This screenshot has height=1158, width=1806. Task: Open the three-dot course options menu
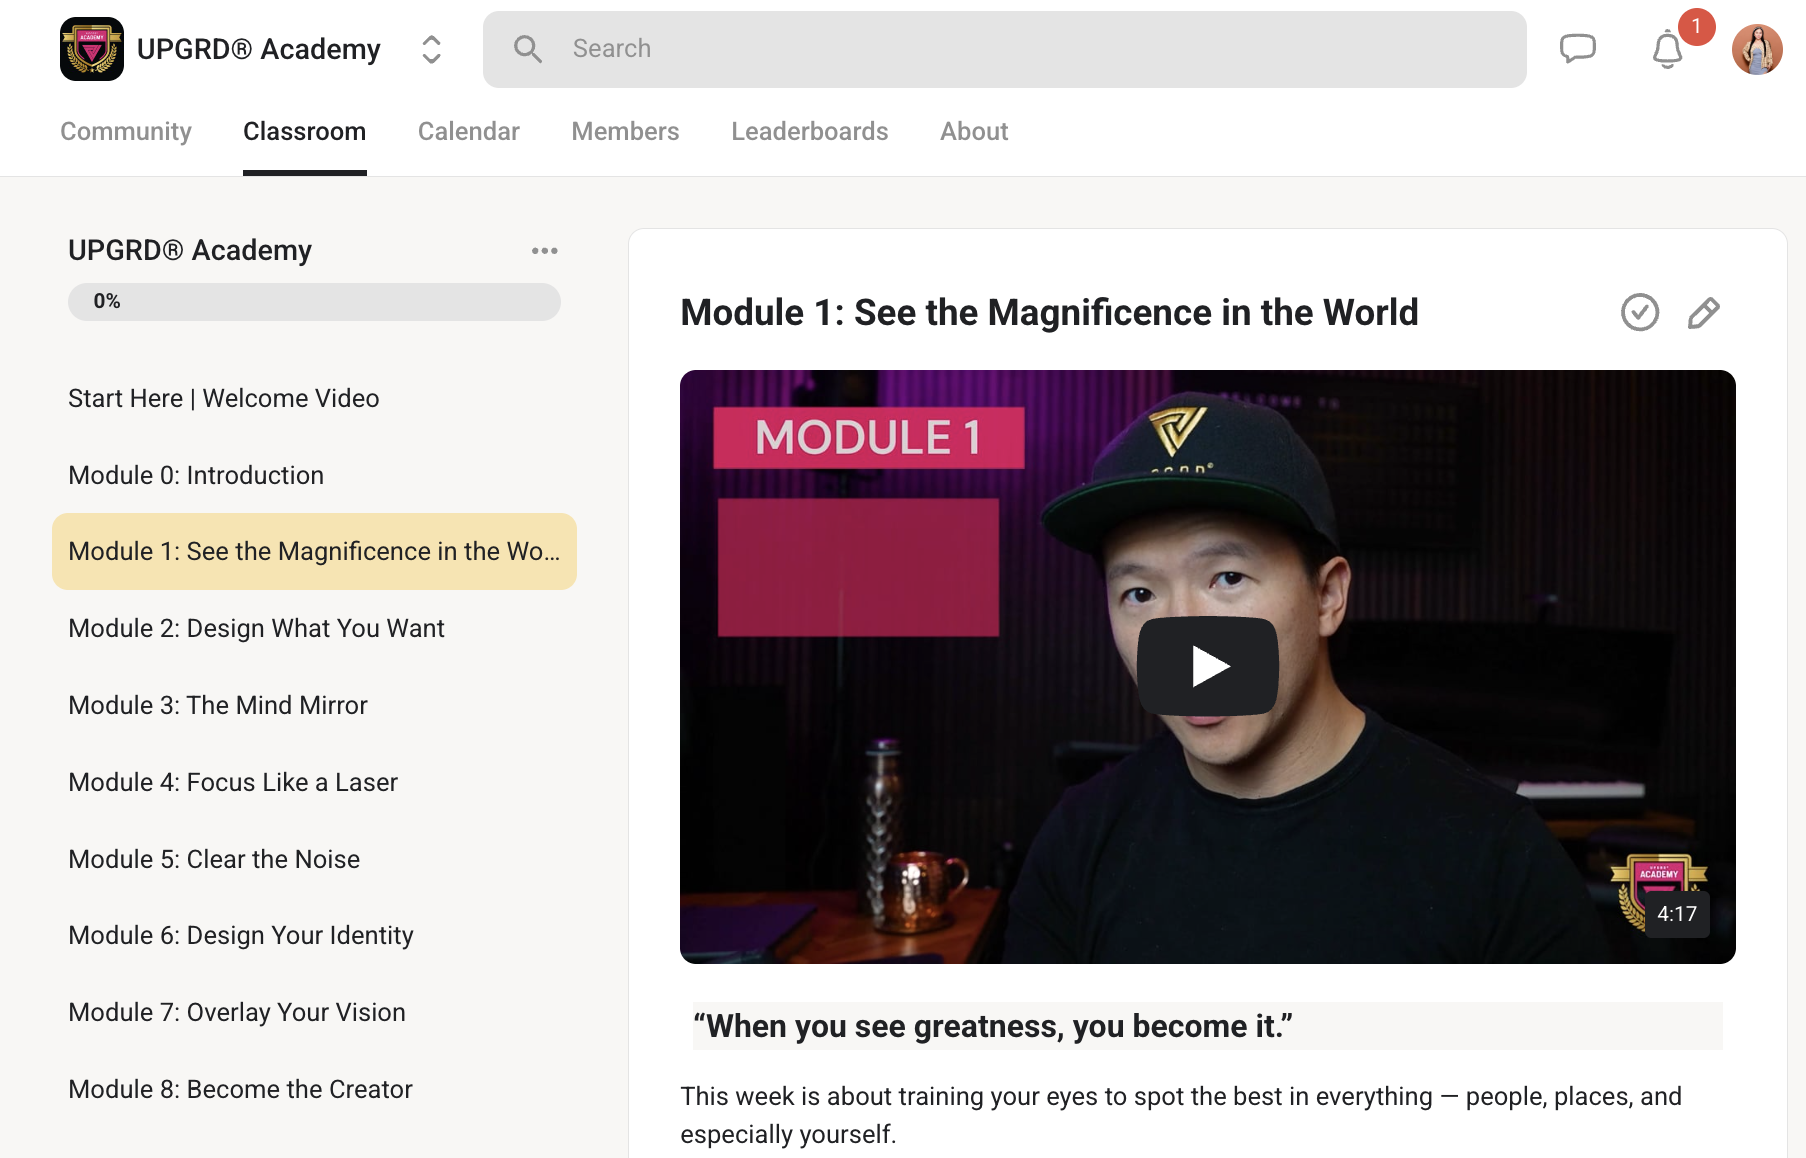544,251
